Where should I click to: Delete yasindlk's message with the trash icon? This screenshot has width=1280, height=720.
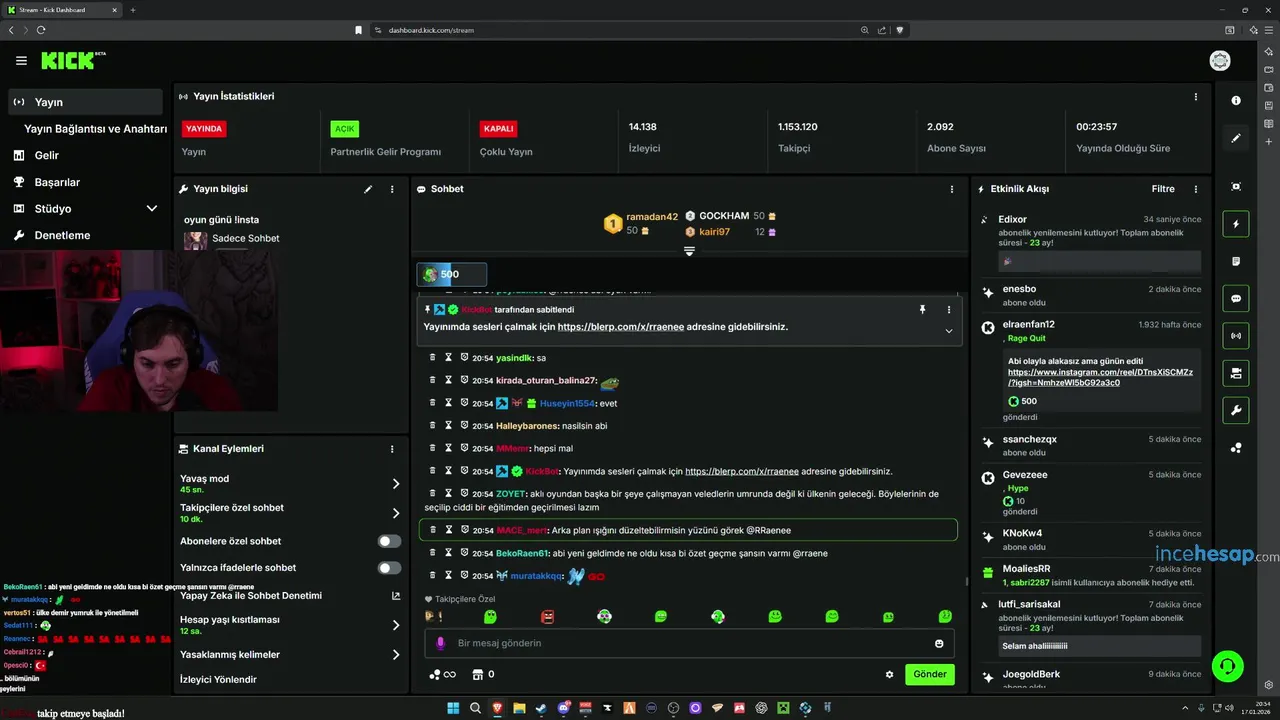(433, 358)
